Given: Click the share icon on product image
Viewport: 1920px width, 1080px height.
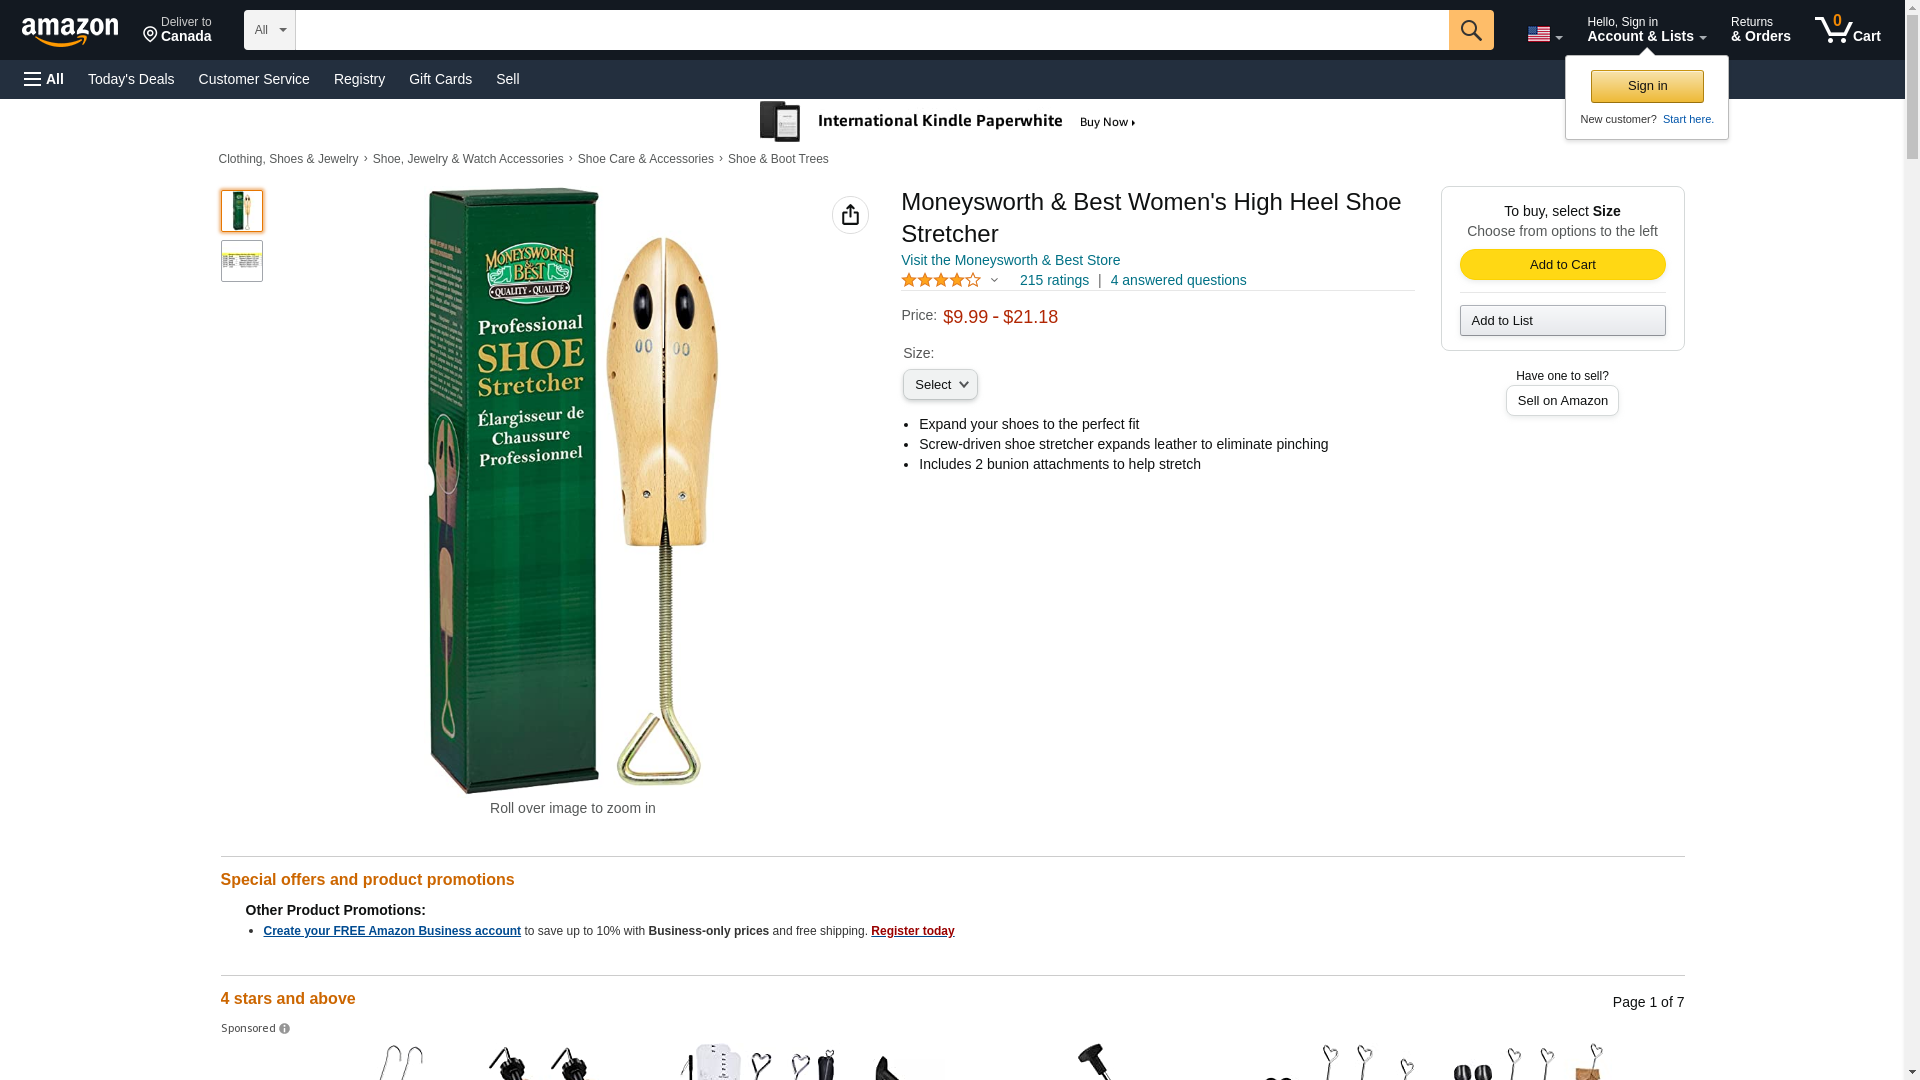Looking at the screenshot, I should point(850,215).
